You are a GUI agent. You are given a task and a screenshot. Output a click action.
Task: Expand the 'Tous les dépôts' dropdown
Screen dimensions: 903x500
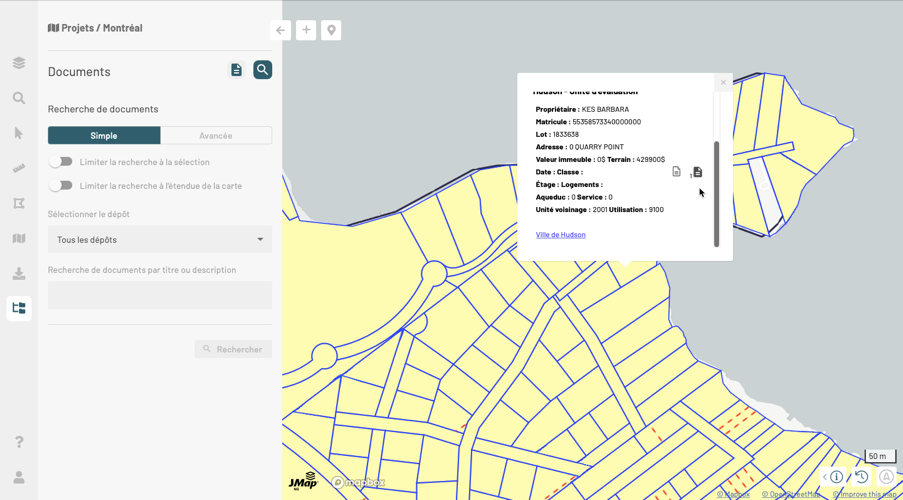(x=160, y=240)
